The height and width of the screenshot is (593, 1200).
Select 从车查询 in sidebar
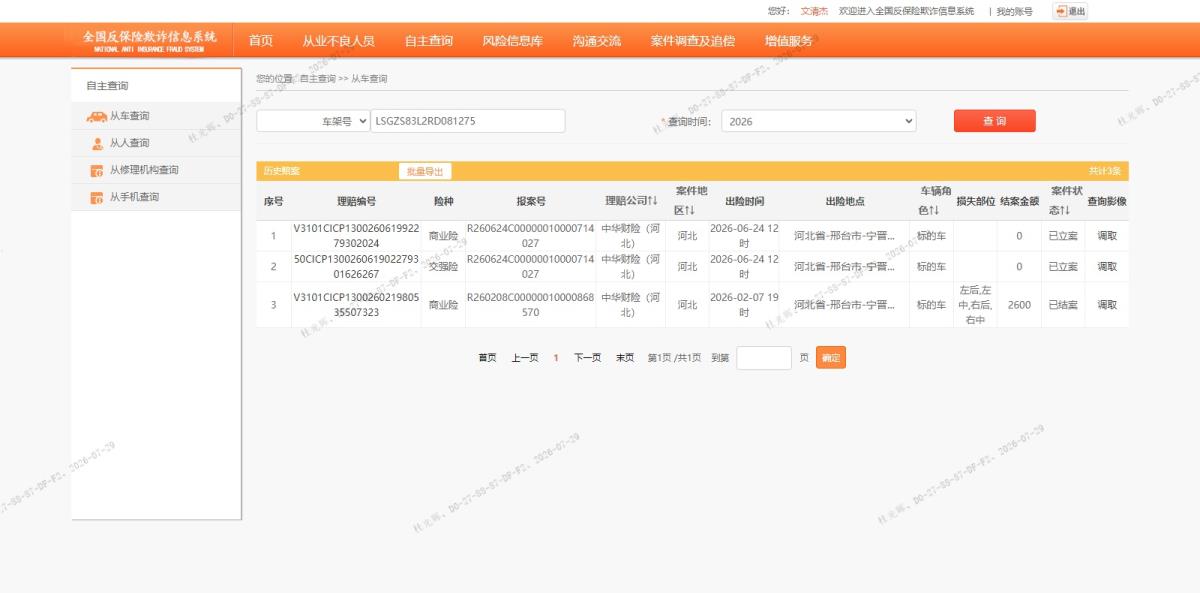click(x=129, y=117)
